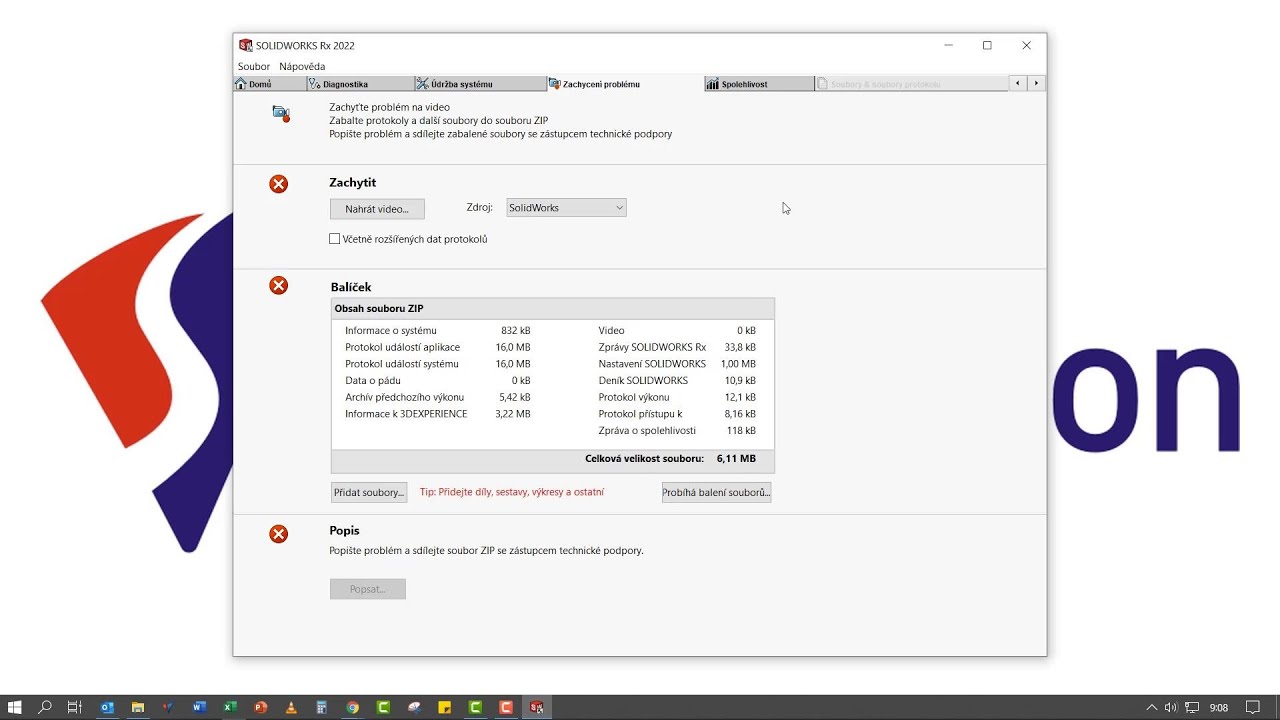The height and width of the screenshot is (720, 1280).
Task: Launch Excel from the taskbar
Action: click(x=230, y=707)
